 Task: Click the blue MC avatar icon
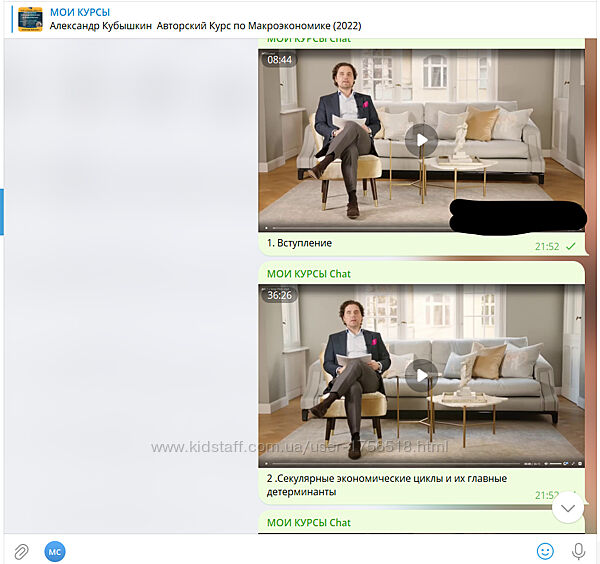(x=54, y=551)
